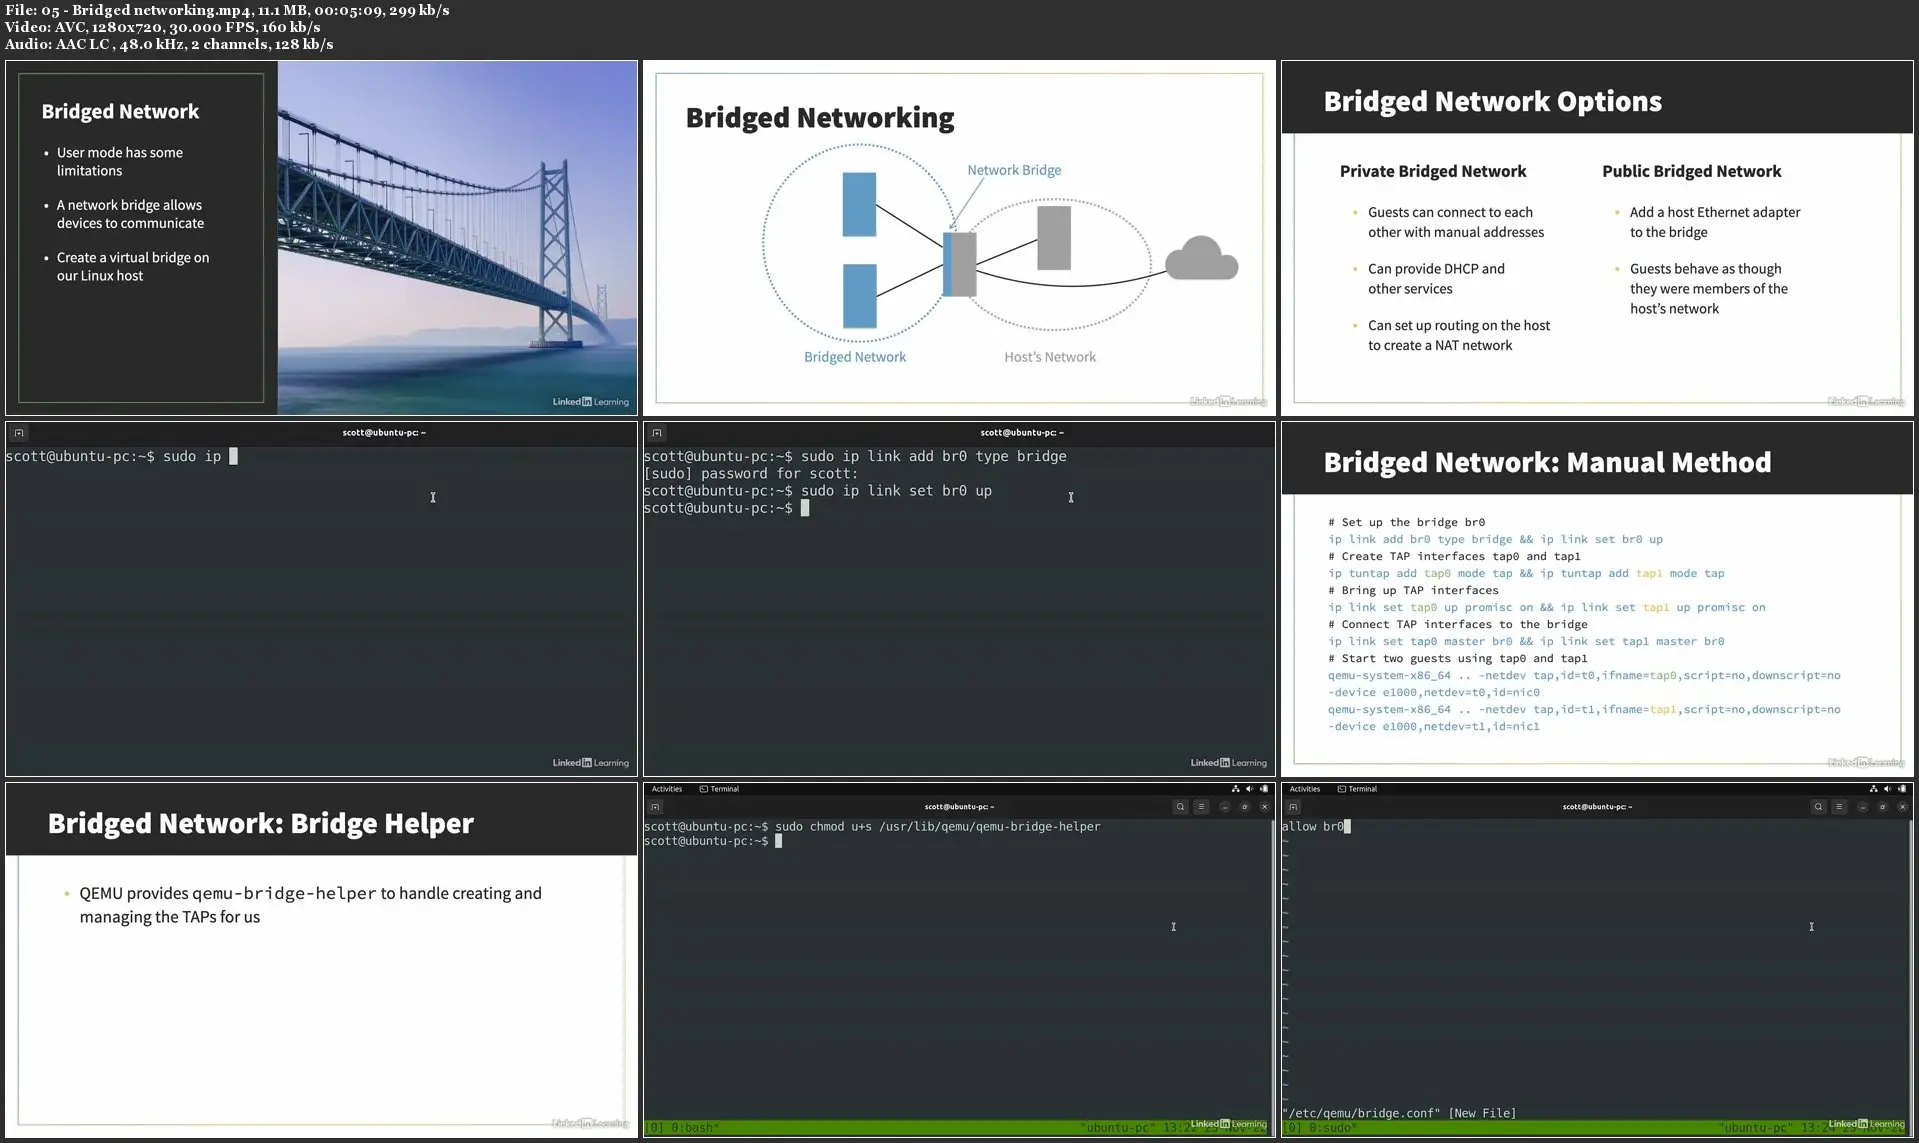This screenshot has height=1143, width=1919.
Task: Open search in the rightmost terminal window
Action: [x=1818, y=807]
